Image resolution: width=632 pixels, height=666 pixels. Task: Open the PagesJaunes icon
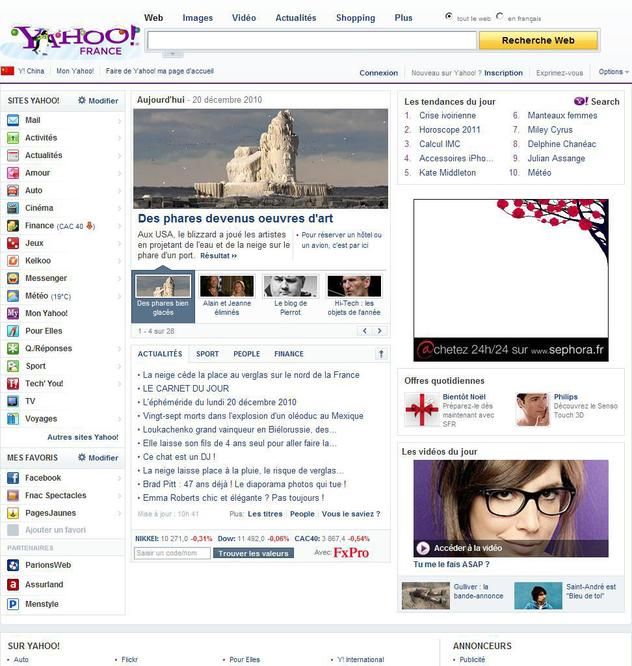coord(13,513)
